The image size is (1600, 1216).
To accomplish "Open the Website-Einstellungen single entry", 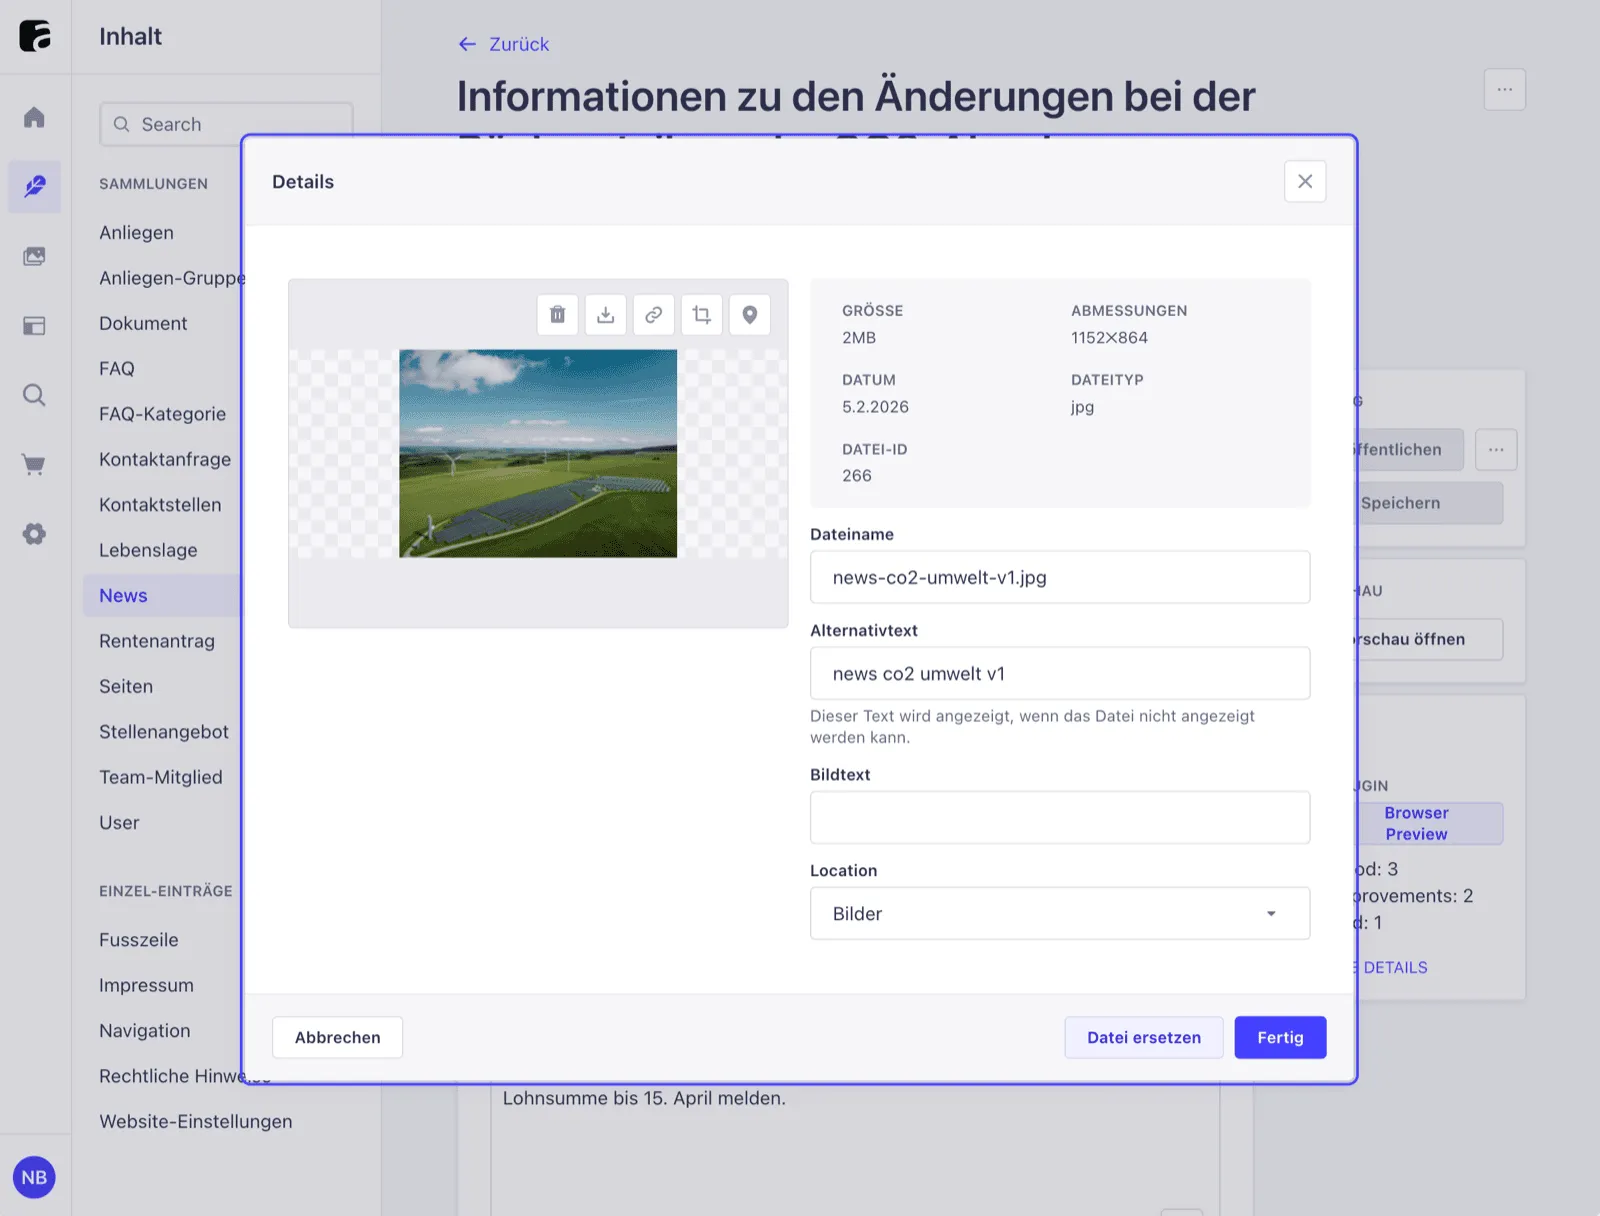I will 196,1121.
